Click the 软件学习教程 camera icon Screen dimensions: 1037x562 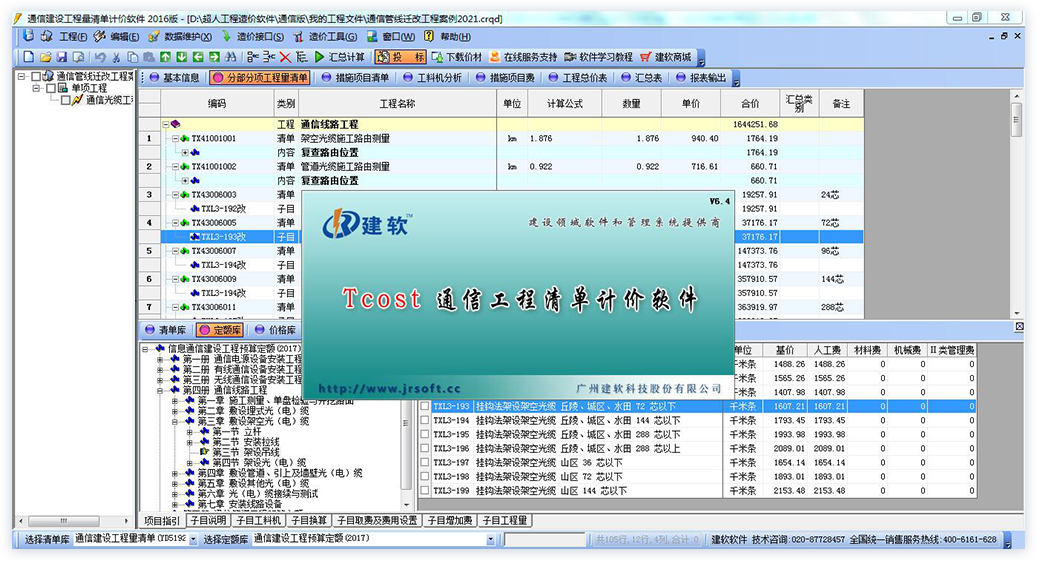click(x=570, y=57)
